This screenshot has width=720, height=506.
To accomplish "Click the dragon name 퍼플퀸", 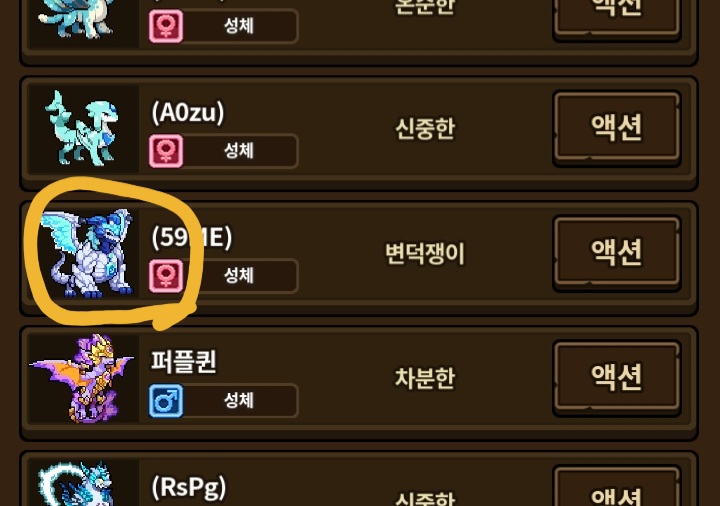I will click(x=184, y=362).
